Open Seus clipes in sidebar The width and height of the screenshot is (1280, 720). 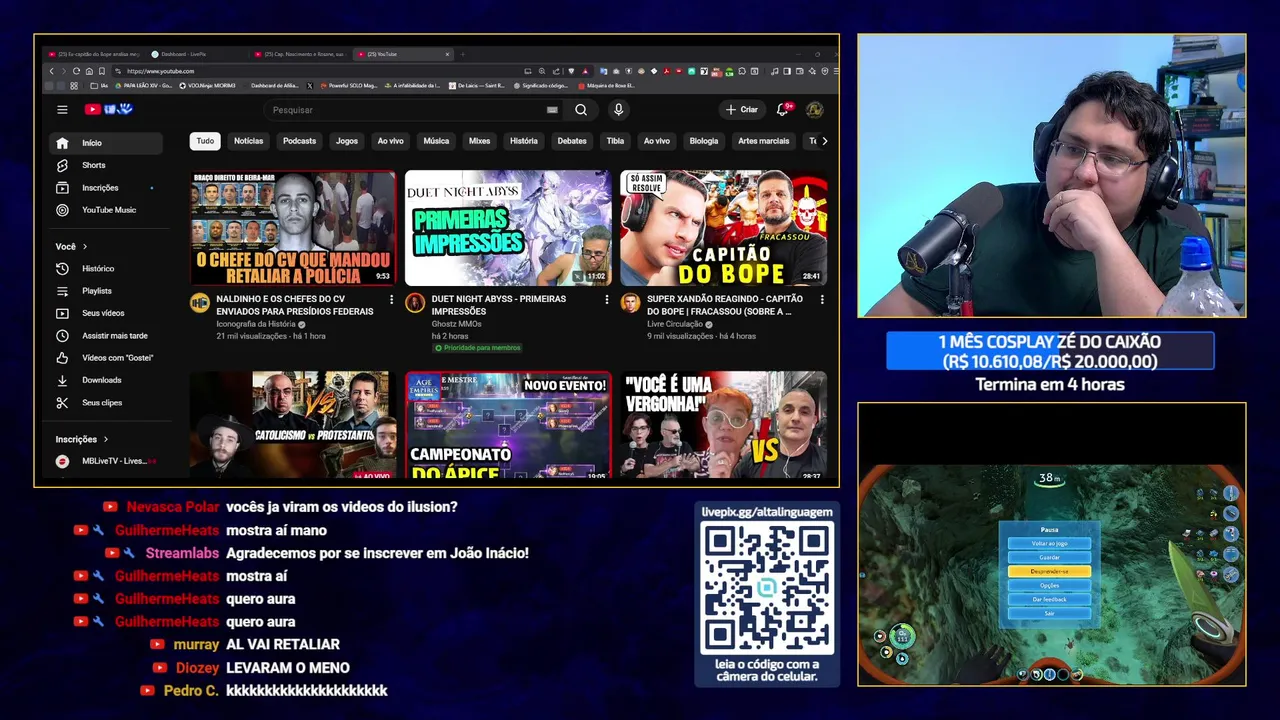[x=106, y=403]
